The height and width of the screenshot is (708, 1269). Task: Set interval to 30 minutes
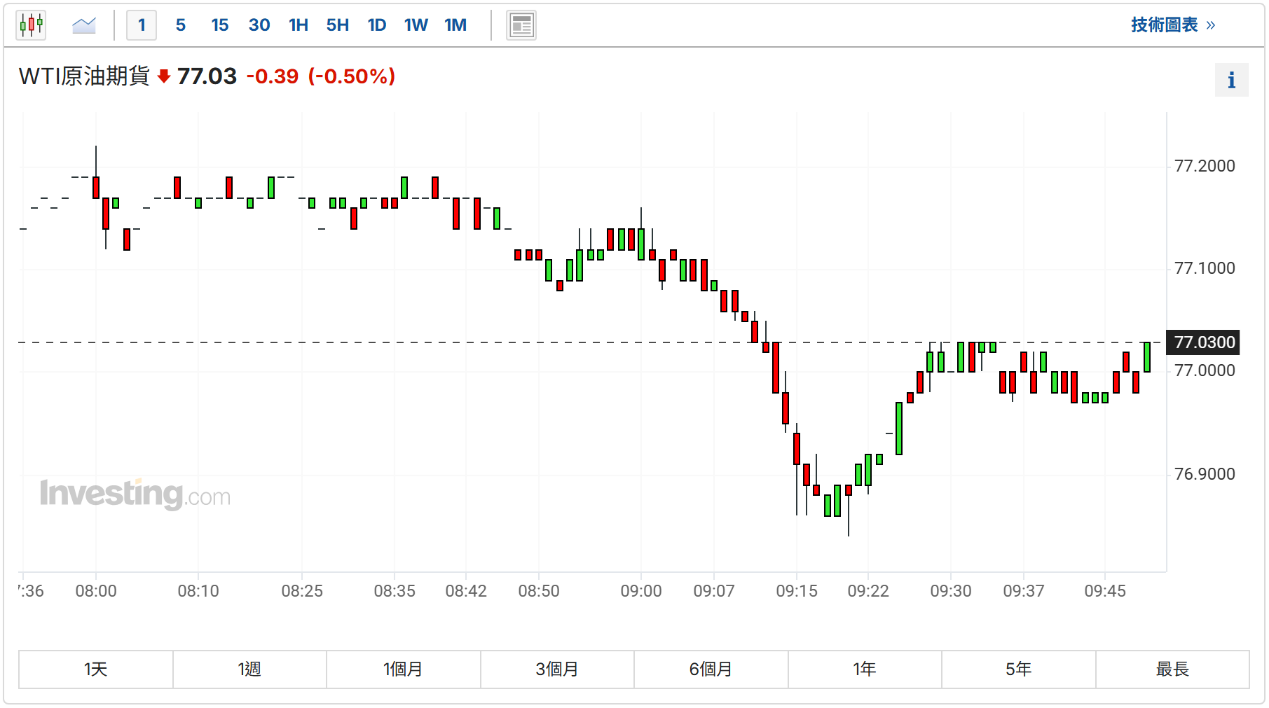[x=259, y=25]
